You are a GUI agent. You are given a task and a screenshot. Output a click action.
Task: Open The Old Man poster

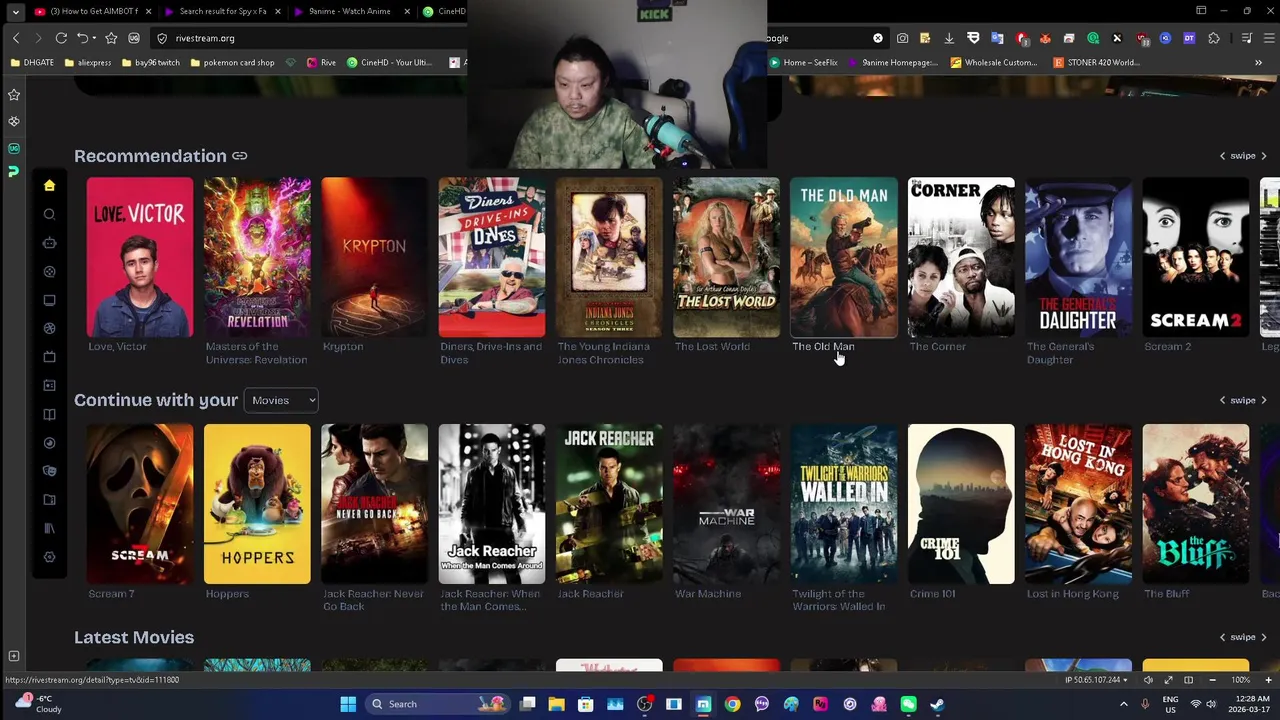tap(844, 258)
